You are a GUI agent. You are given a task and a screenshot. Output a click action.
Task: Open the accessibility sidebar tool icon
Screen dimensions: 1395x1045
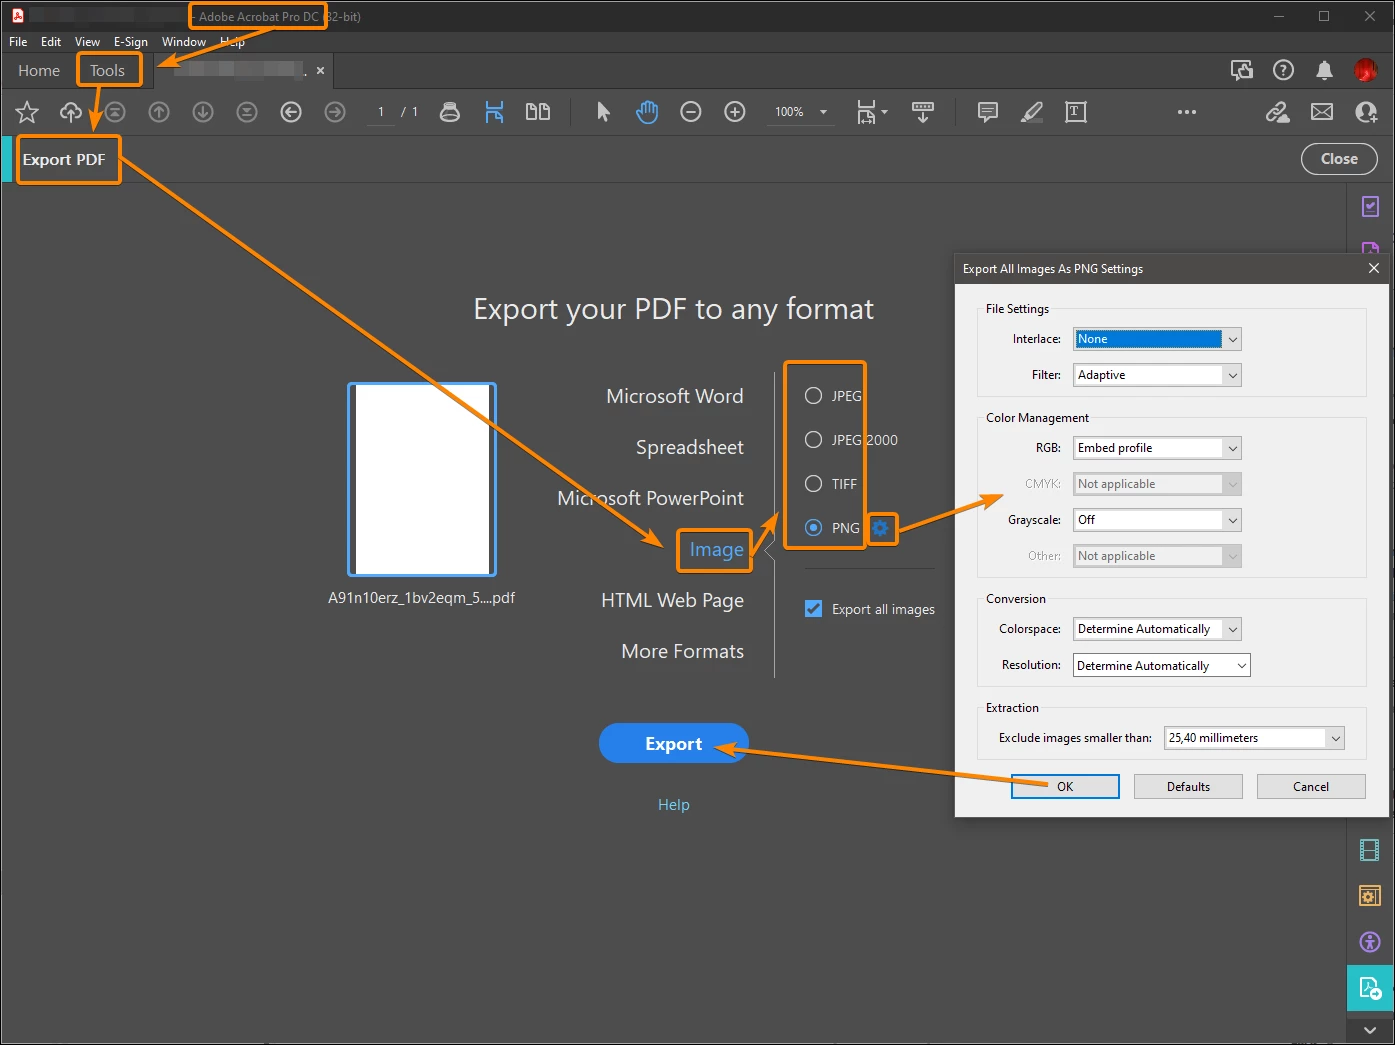click(x=1370, y=942)
